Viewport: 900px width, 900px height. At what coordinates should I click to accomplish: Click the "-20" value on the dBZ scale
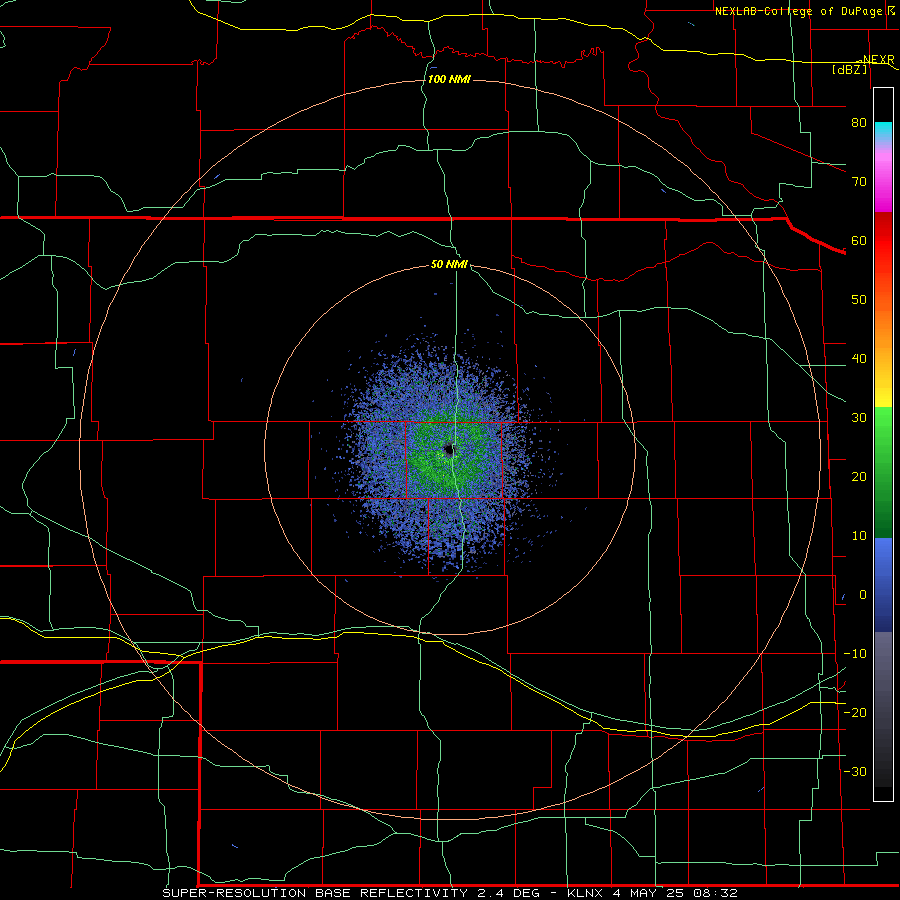coord(855,712)
